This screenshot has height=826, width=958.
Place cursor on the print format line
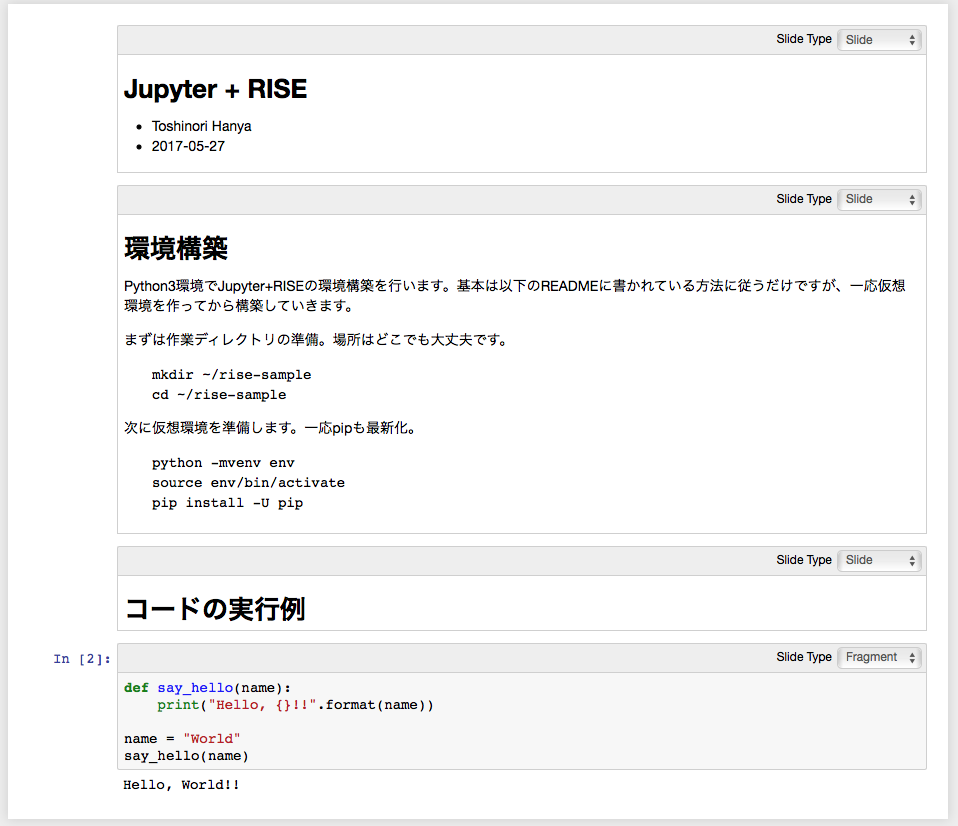295,705
